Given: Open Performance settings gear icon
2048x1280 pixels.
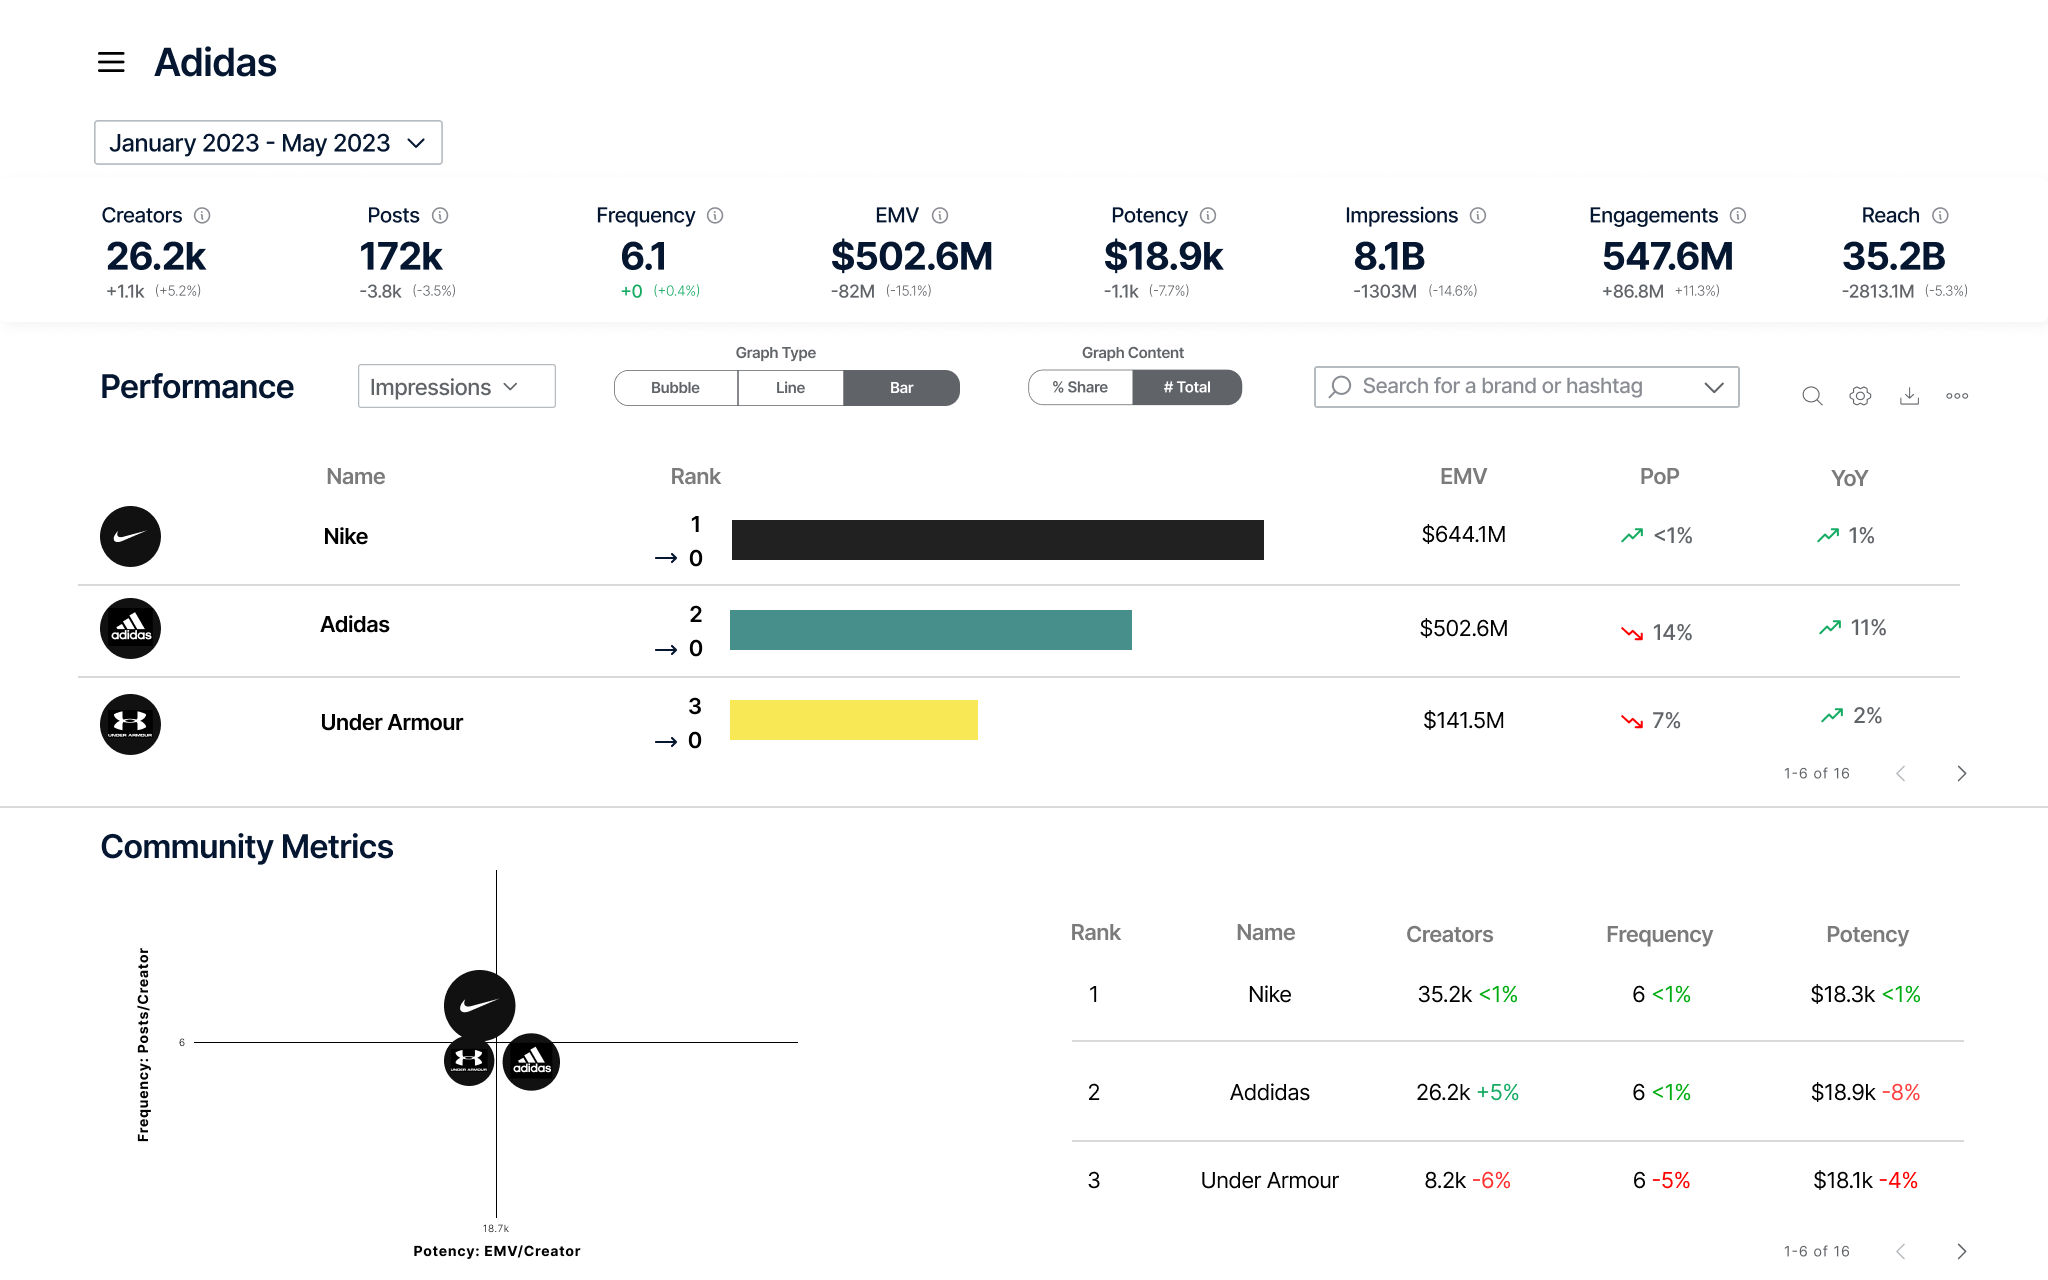Looking at the screenshot, I should point(1860,396).
